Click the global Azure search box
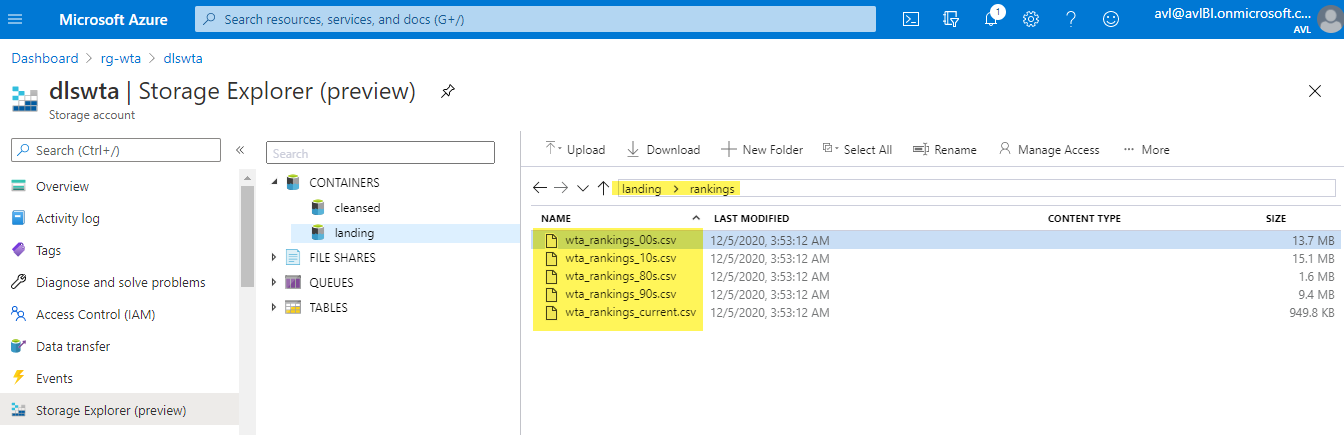The image size is (1344, 435). [x=535, y=19]
